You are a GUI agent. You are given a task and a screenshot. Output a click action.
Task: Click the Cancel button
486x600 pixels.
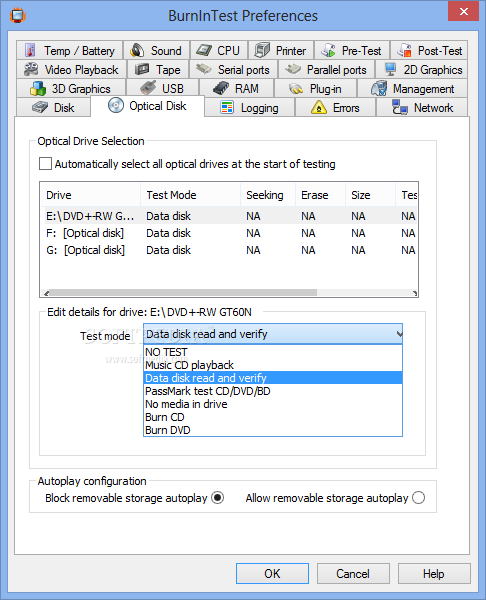pos(353,573)
